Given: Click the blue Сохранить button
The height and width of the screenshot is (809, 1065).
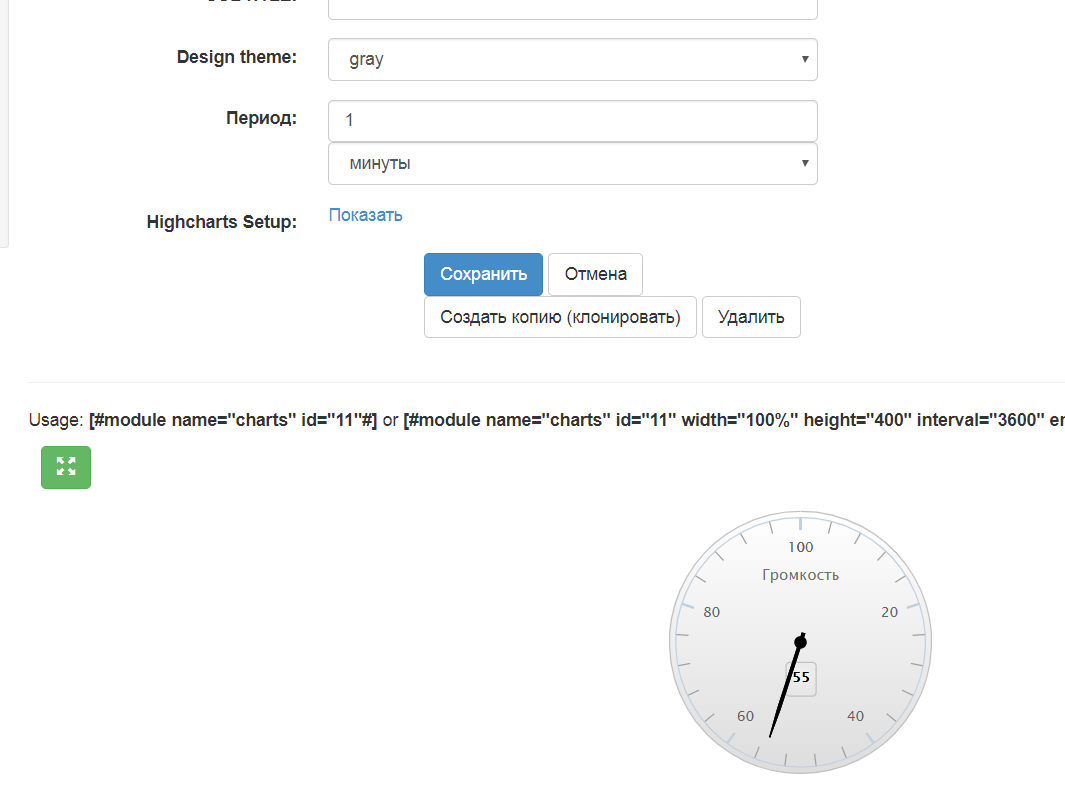Looking at the screenshot, I should point(483,274).
